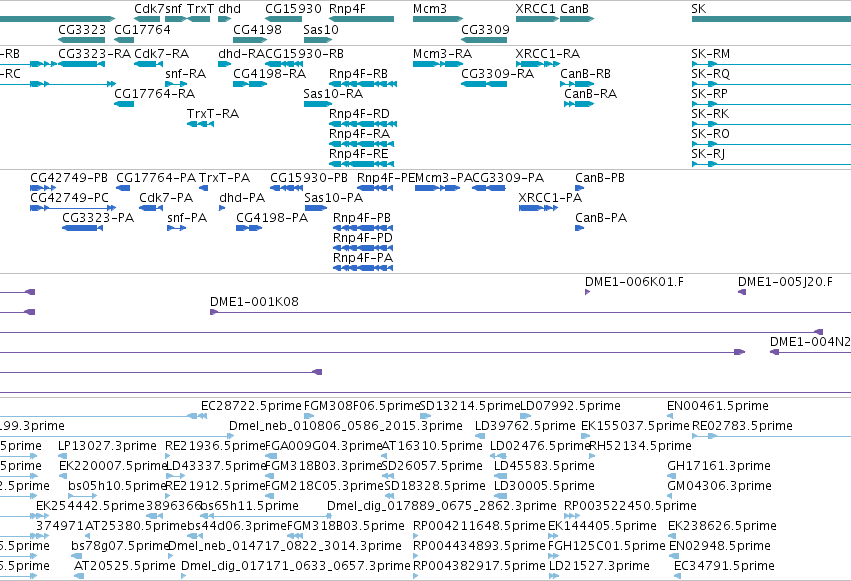Select Dmel_neb_010806_0586_2015.3prime EST

pos(346,426)
